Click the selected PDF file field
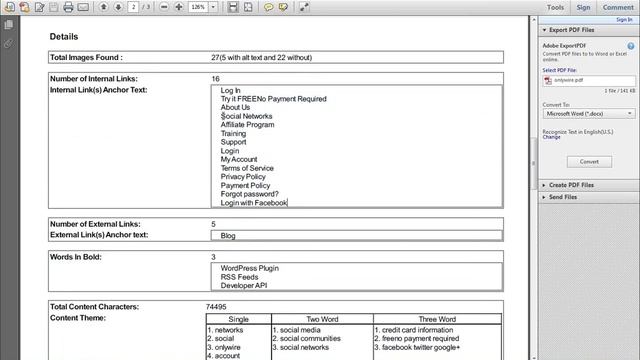640x360 pixels. (589, 80)
